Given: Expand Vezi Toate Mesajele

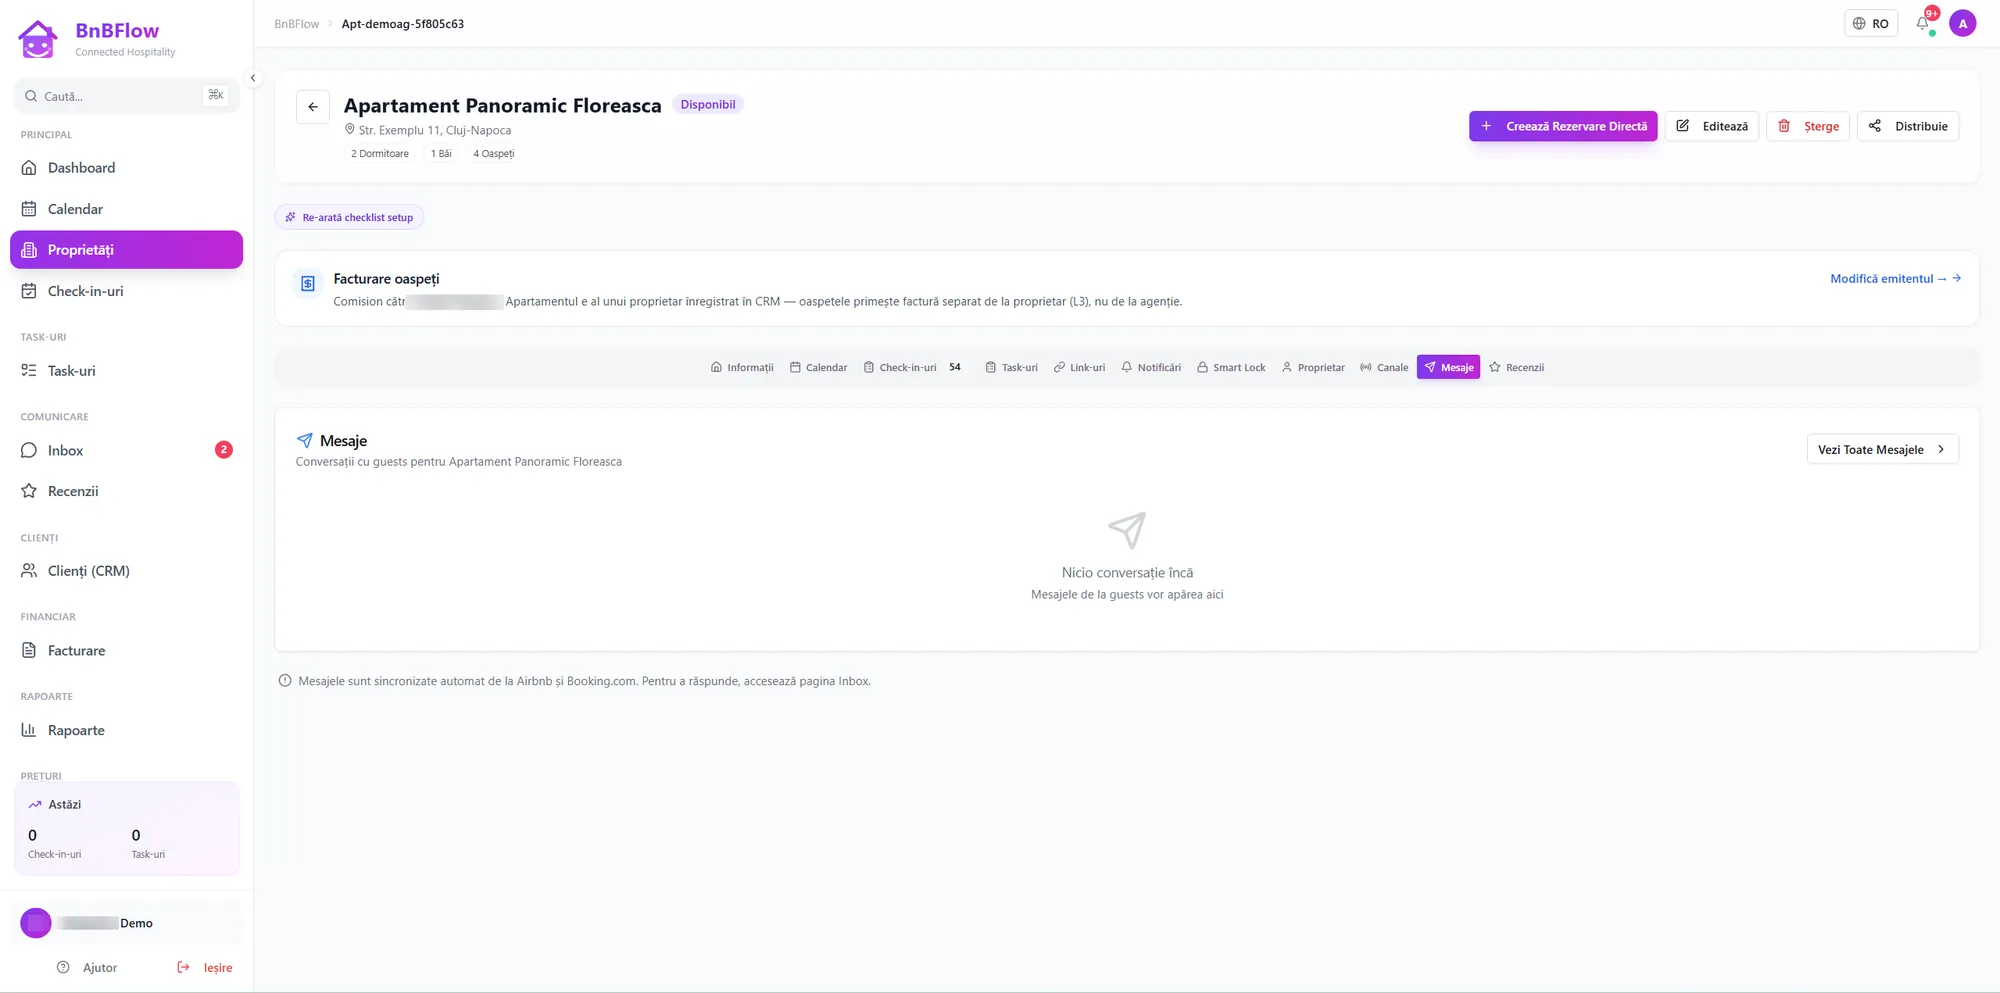Looking at the screenshot, I should 1882,449.
